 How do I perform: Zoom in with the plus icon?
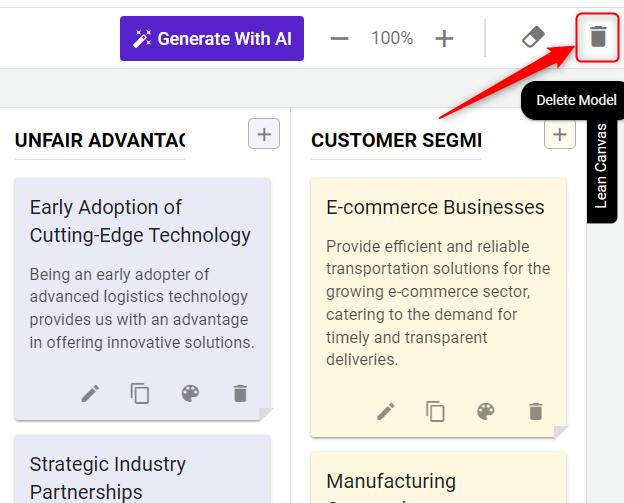(x=445, y=39)
